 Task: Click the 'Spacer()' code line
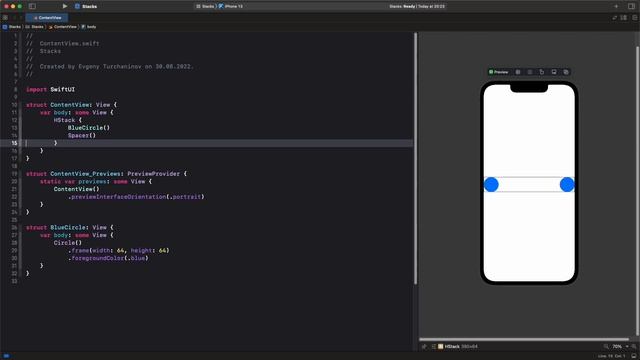(82, 135)
